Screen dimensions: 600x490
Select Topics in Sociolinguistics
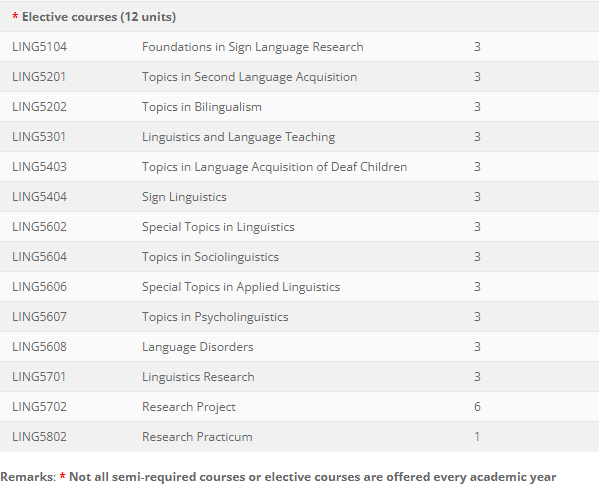[x=210, y=257]
